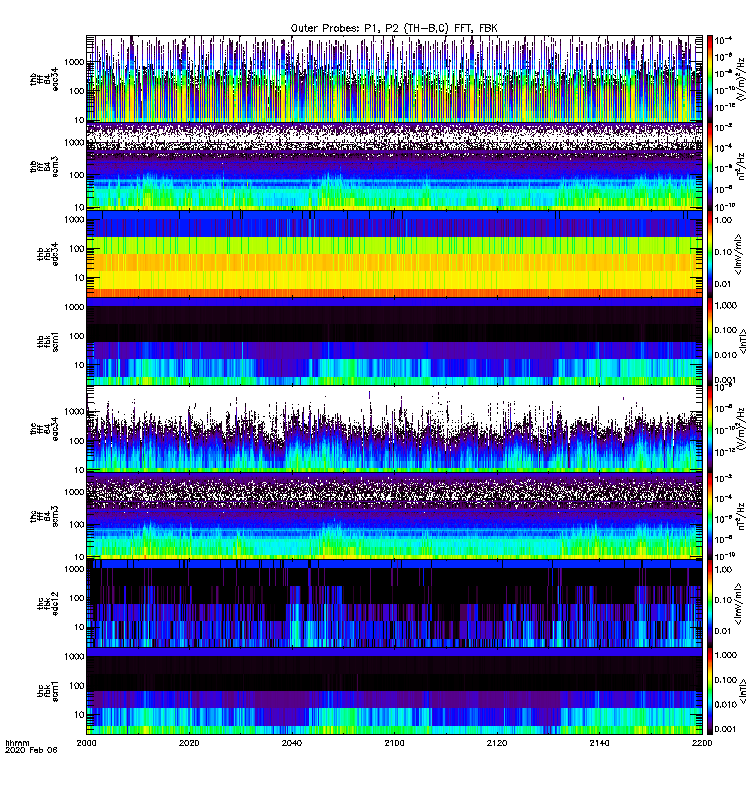Click the nT²/Hz unit label of thc scm3

tap(741, 516)
